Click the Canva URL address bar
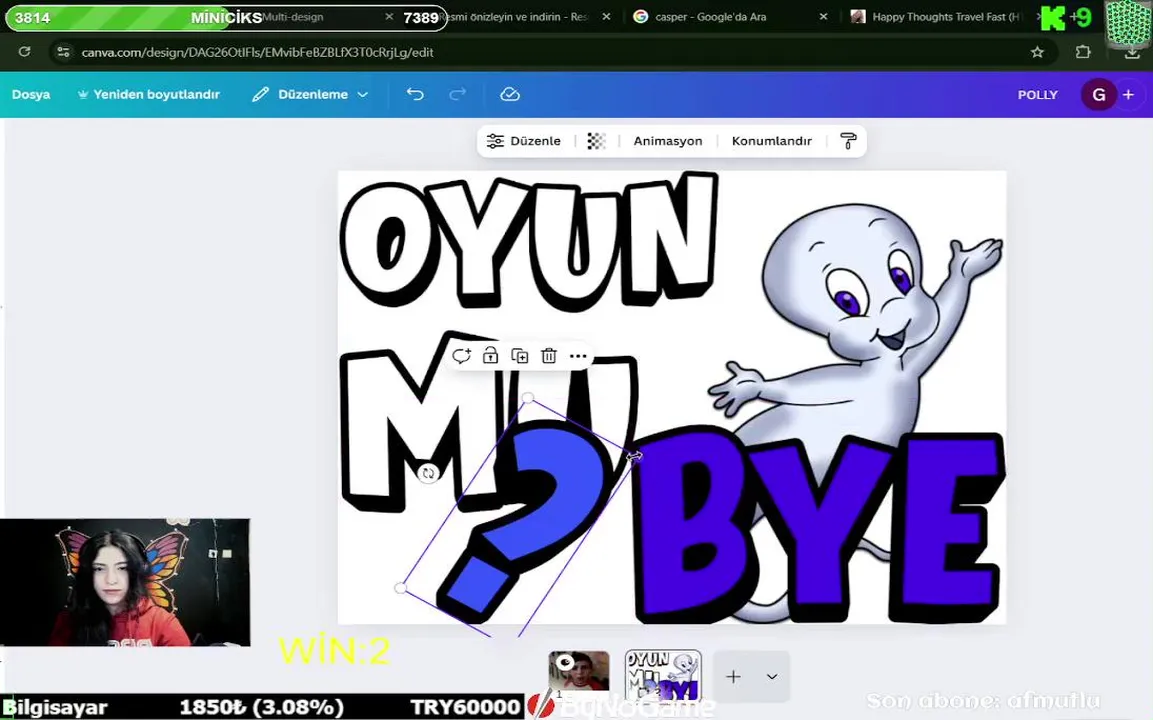The image size is (1153, 720). (x=257, y=52)
